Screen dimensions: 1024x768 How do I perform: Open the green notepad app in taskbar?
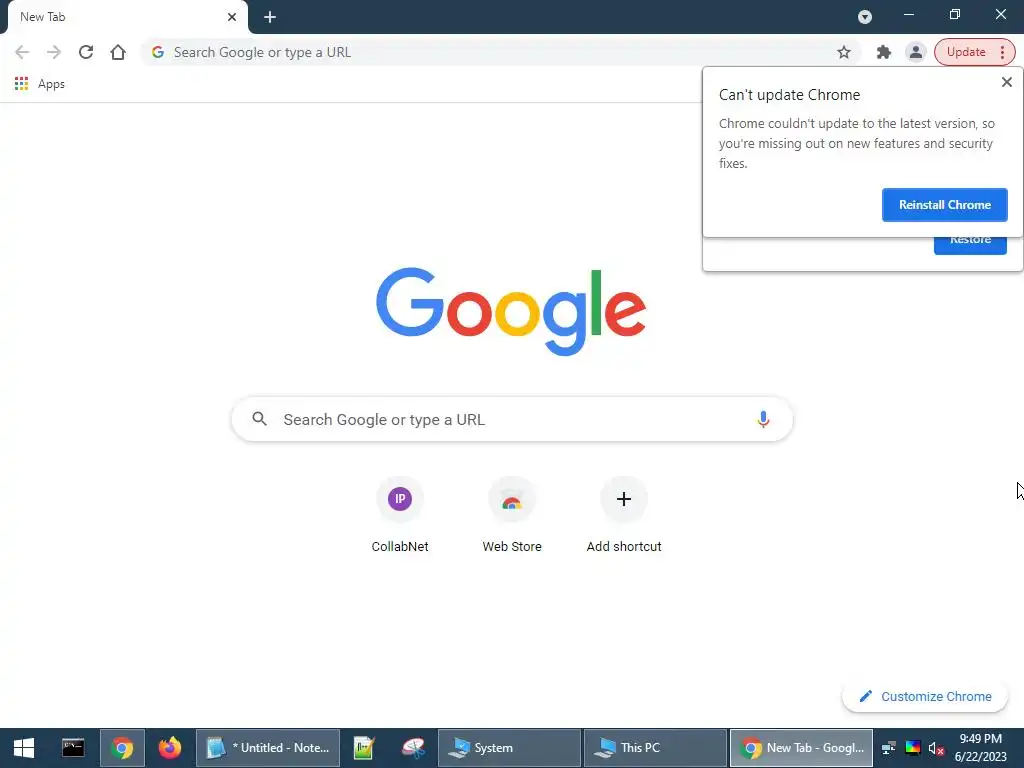click(364, 748)
